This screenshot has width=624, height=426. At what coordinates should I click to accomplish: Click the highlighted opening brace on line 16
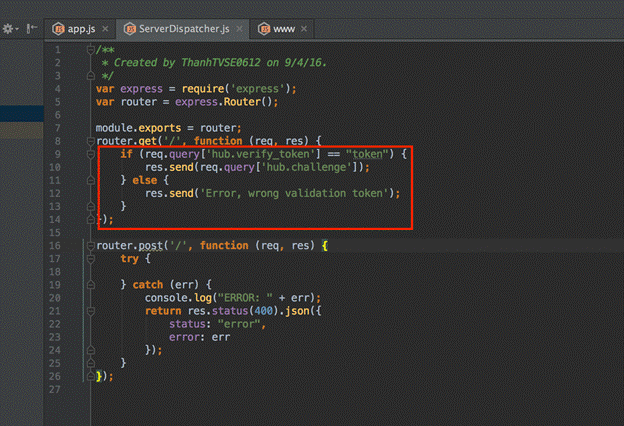point(325,246)
